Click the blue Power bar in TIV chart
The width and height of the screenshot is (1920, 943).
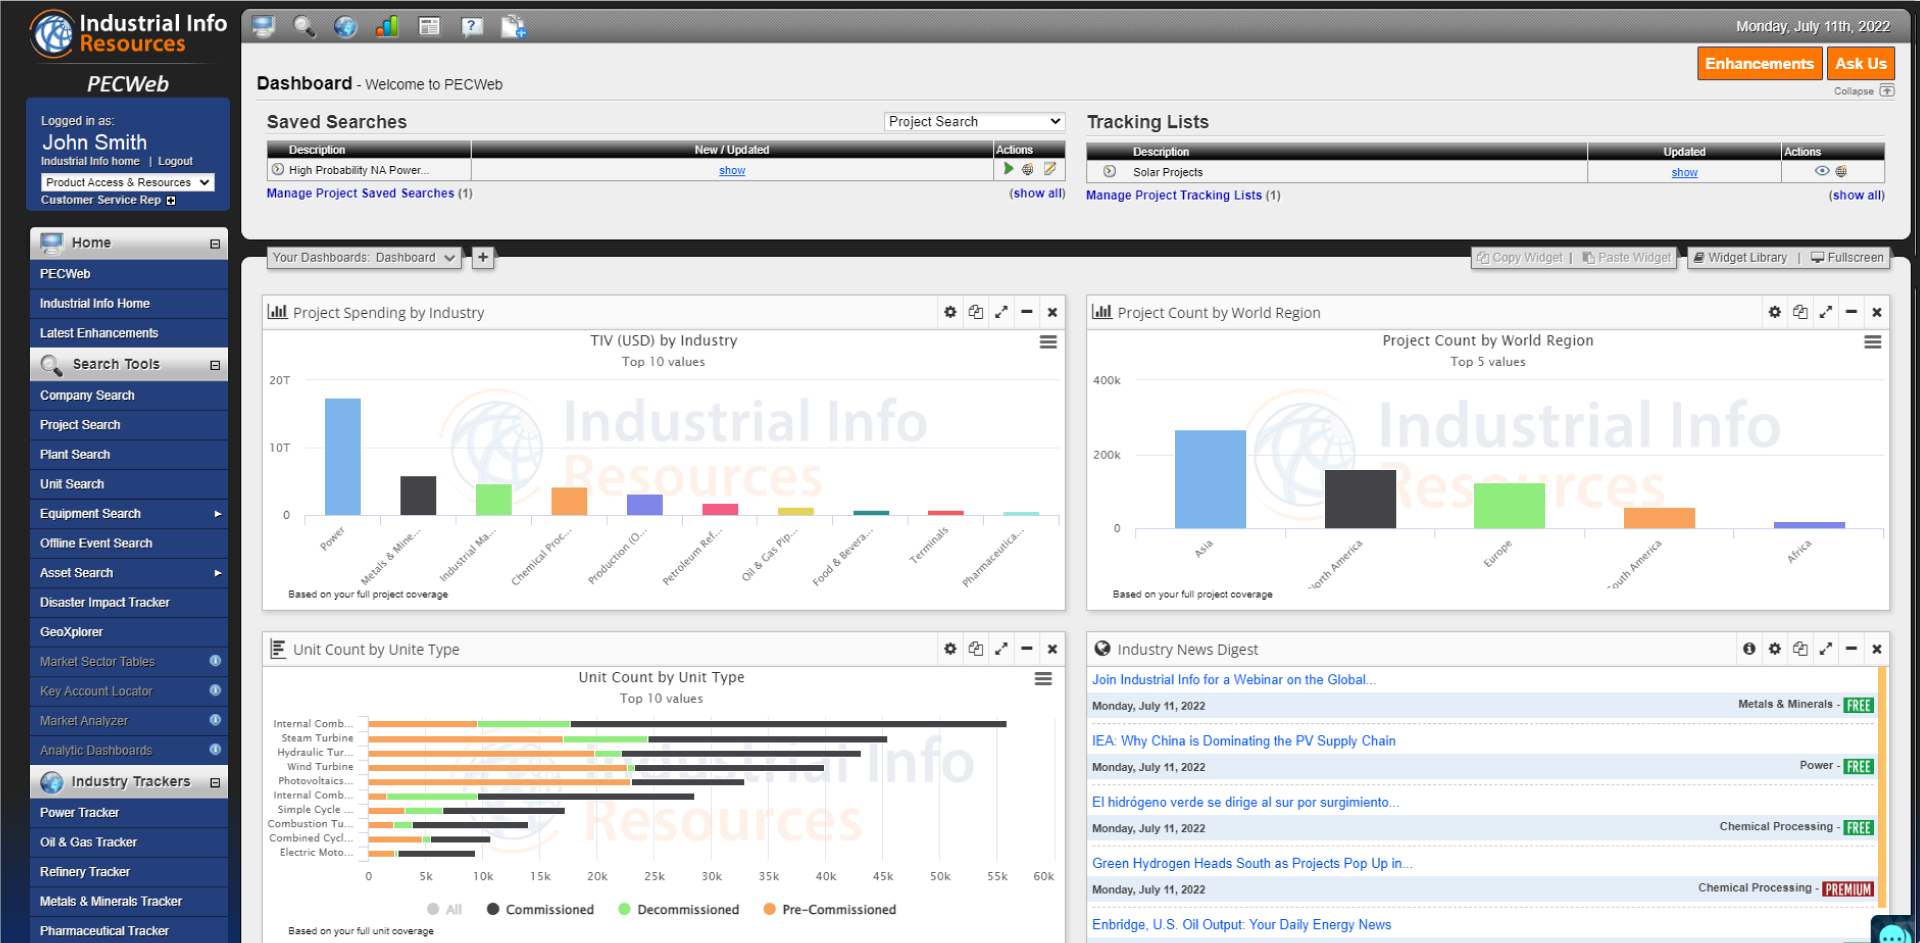coord(343,456)
